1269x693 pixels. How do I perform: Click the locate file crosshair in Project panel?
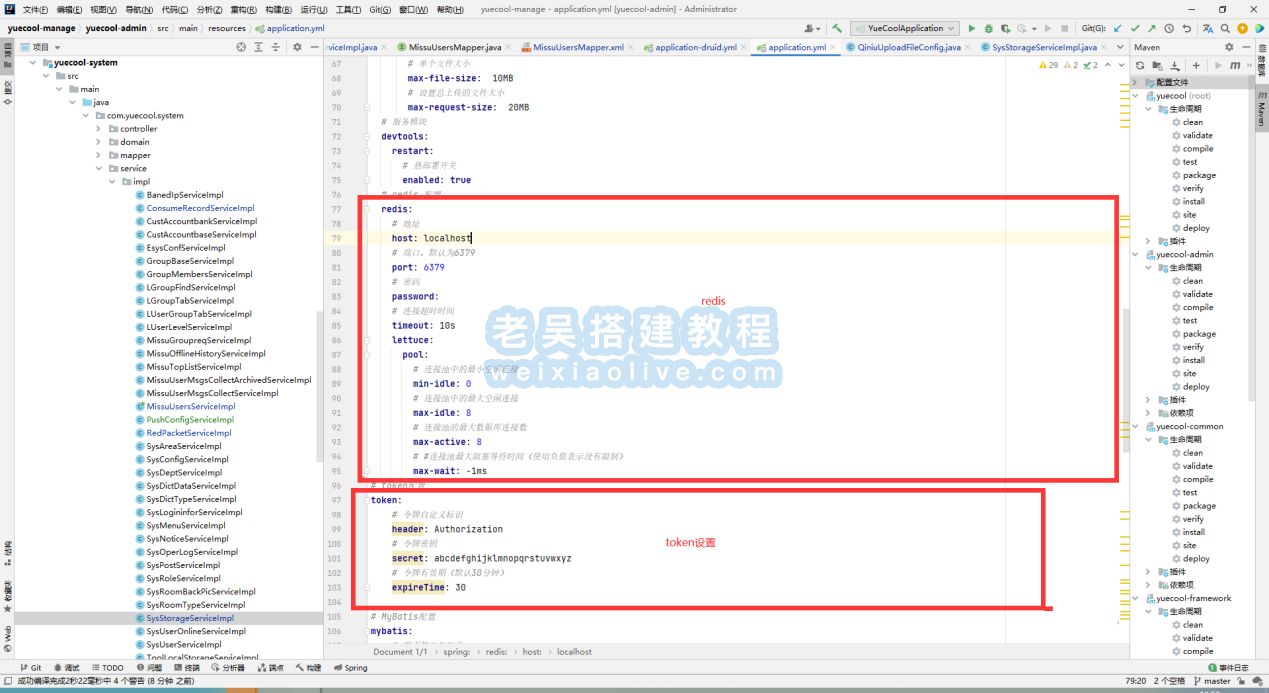(x=241, y=47)
